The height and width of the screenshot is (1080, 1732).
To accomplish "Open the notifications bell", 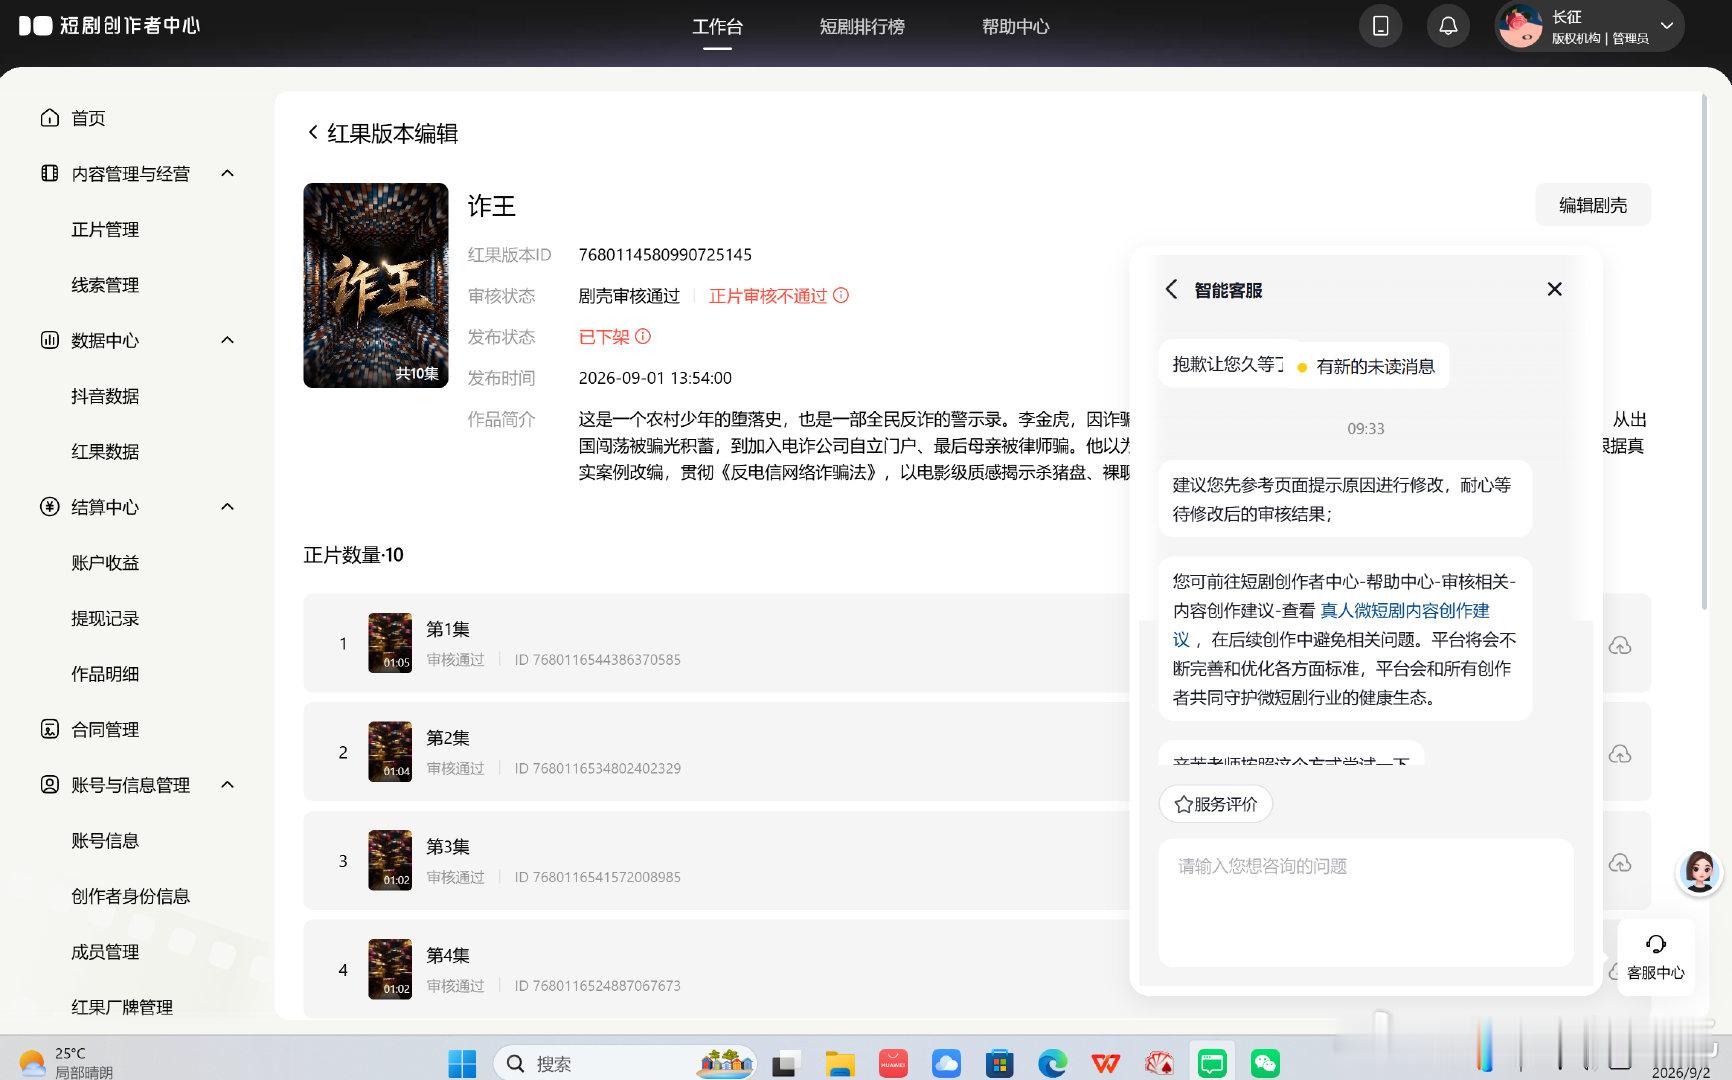I will tap(1448, 26).
